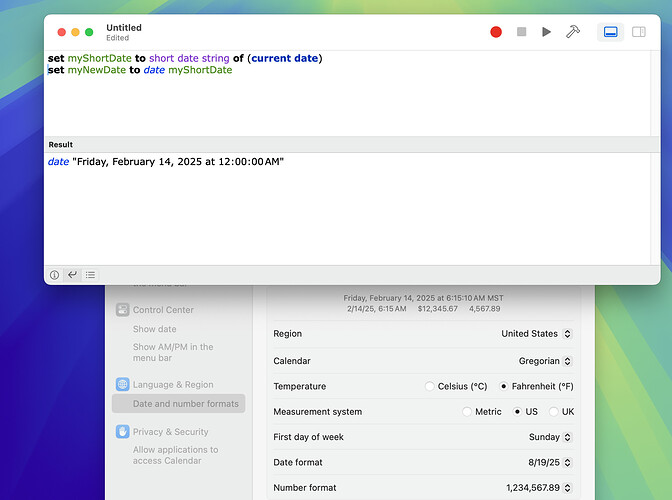The width and height of the screenshot is (672, 500).
Task: Open Control Center settings entry
Action: pos(163,310)
